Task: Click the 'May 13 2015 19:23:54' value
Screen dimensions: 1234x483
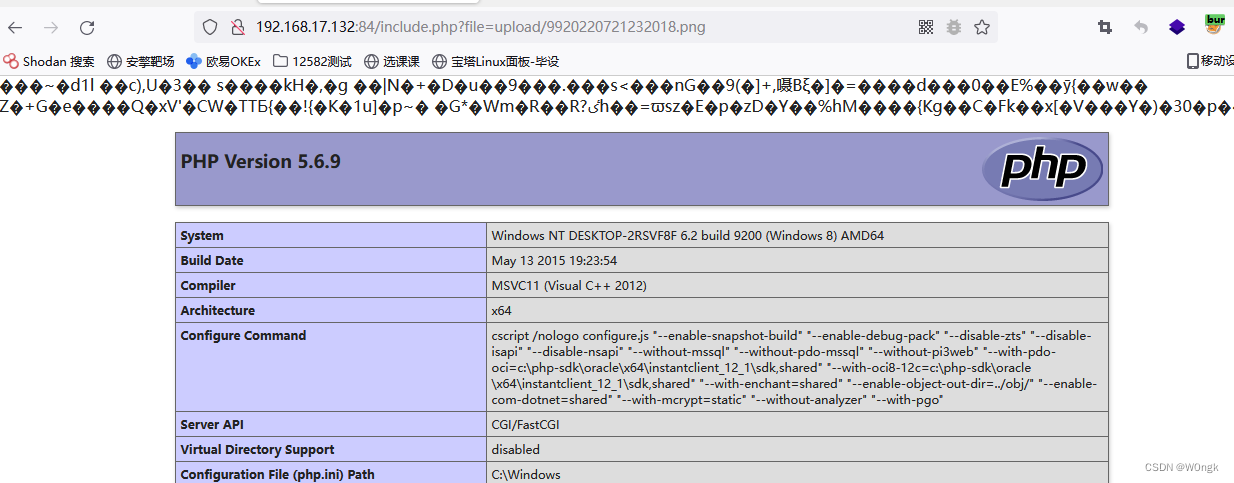Action: click(x=554, y=261)
